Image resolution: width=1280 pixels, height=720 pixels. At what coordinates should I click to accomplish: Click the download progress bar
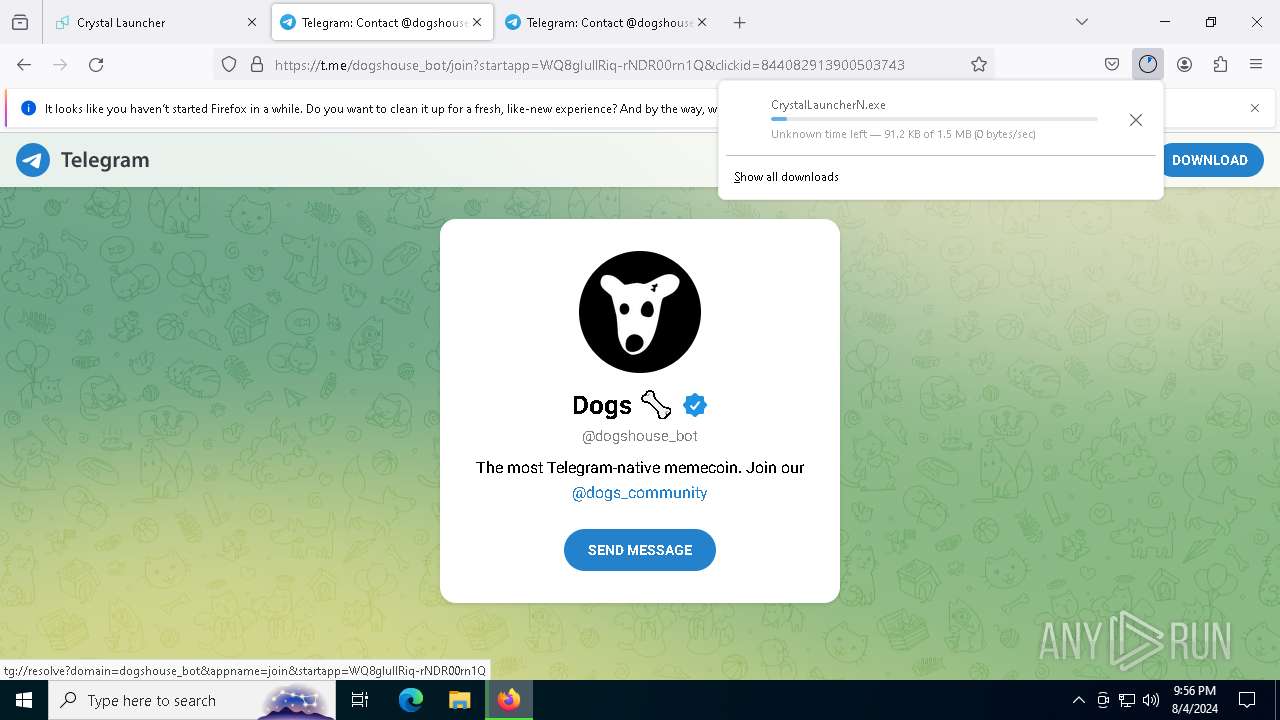pos(934,119)
